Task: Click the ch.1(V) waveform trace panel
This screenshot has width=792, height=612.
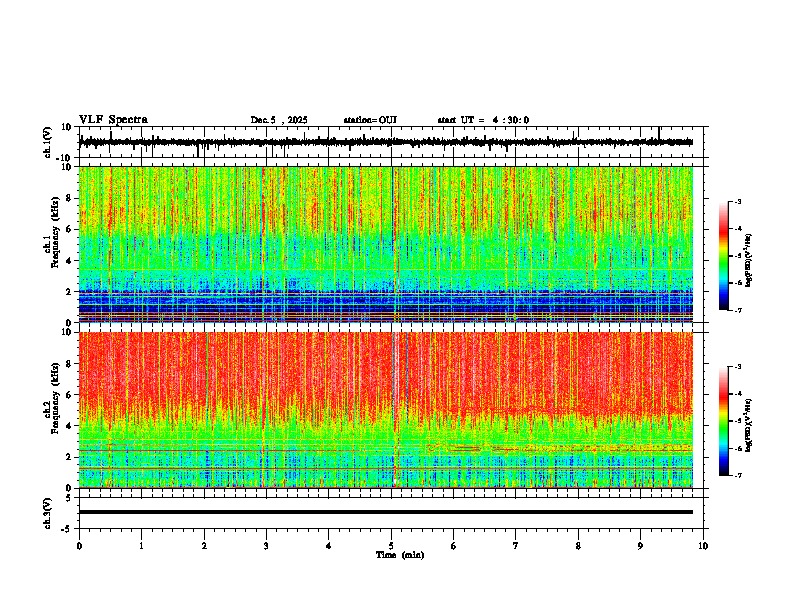Action: coord(393,142)
